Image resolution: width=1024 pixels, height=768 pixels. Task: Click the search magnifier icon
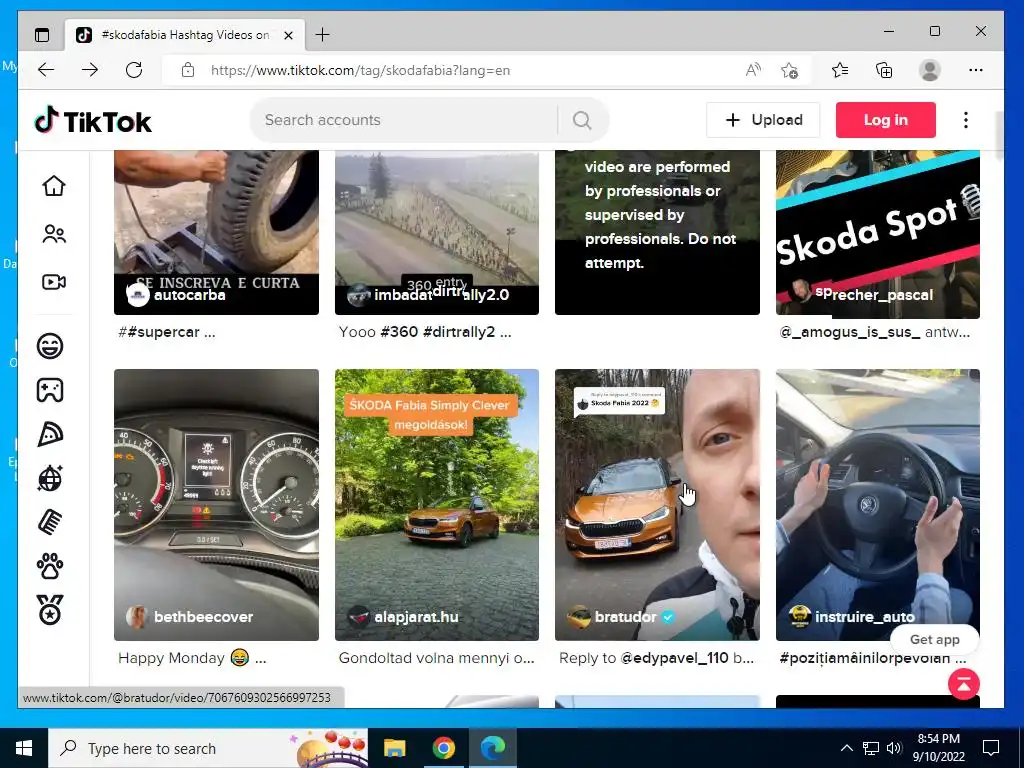pyautogui.click(x=582, y=120)
